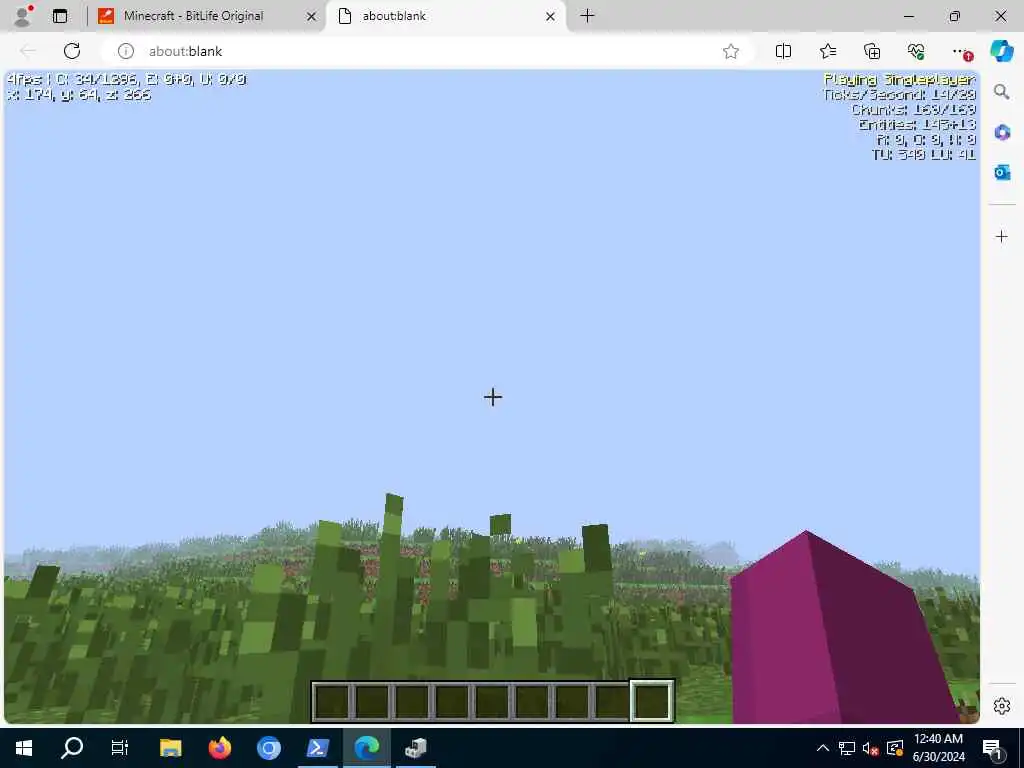Restore down the Edge window

(x=955, y=16)
